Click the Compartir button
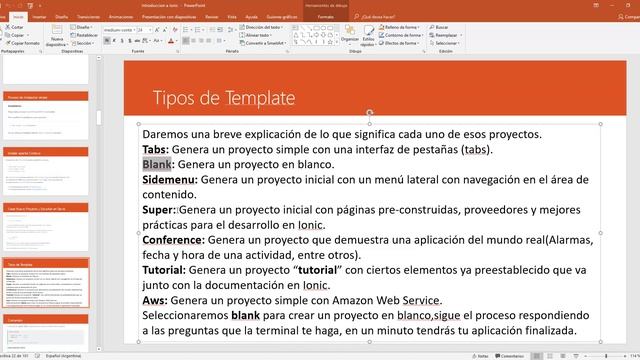Screen dimensions: 640x360 (629, 17)
